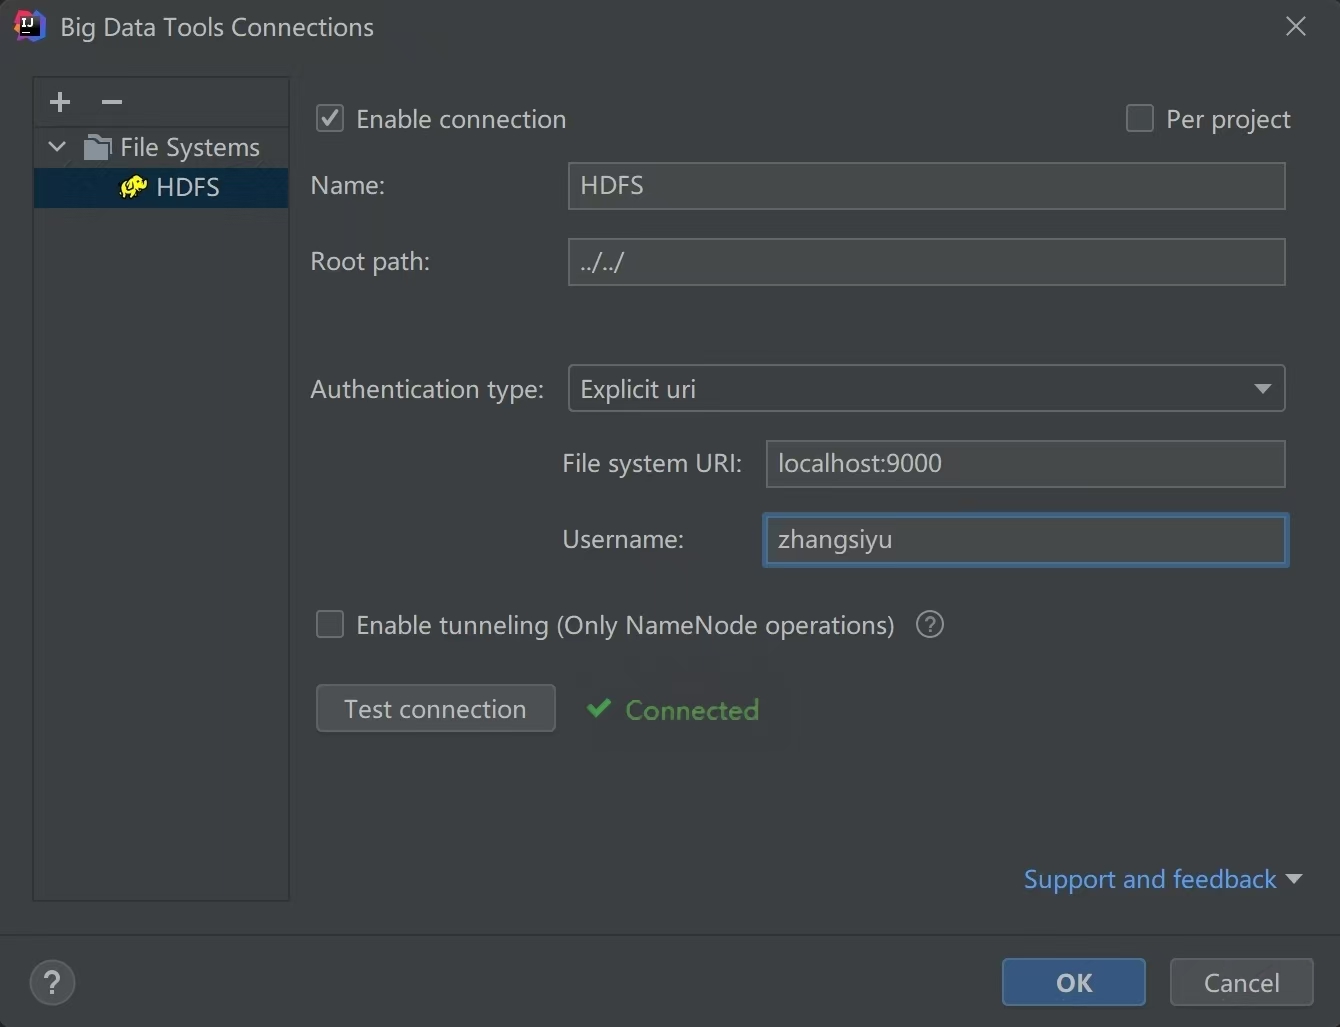The image size is (1340, 1027).
Task: Open tunneling help via the question mark icon
Action: coord(928,624)
